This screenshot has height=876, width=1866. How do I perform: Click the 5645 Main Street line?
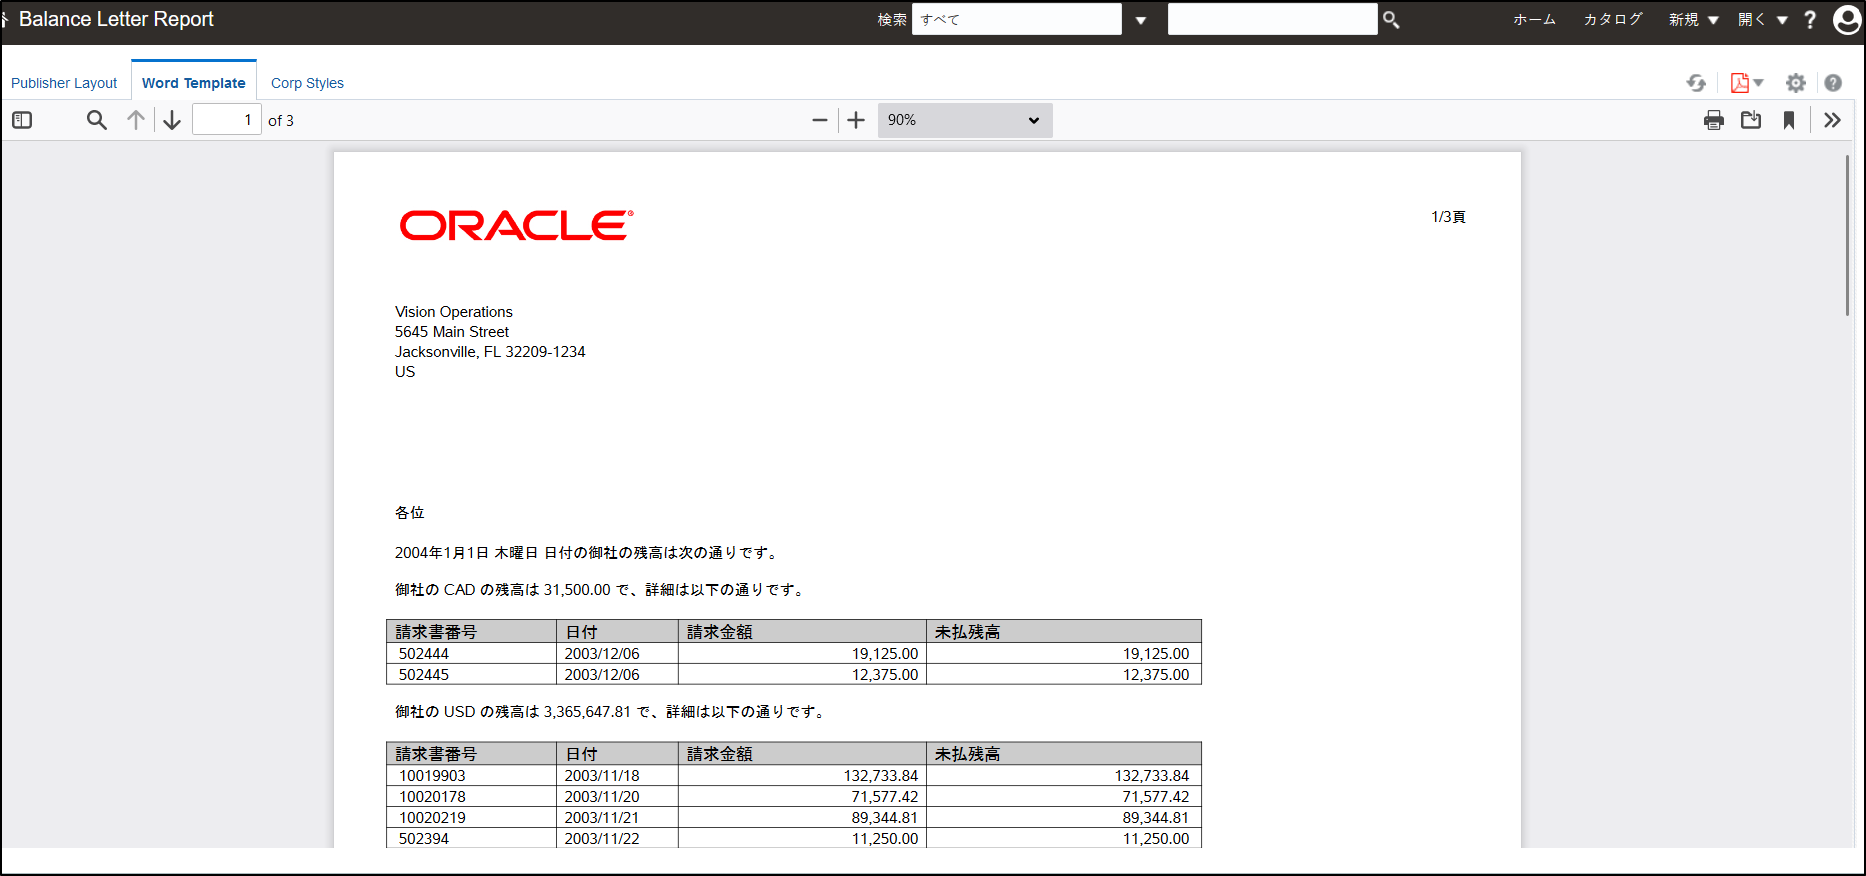point(451,332)
